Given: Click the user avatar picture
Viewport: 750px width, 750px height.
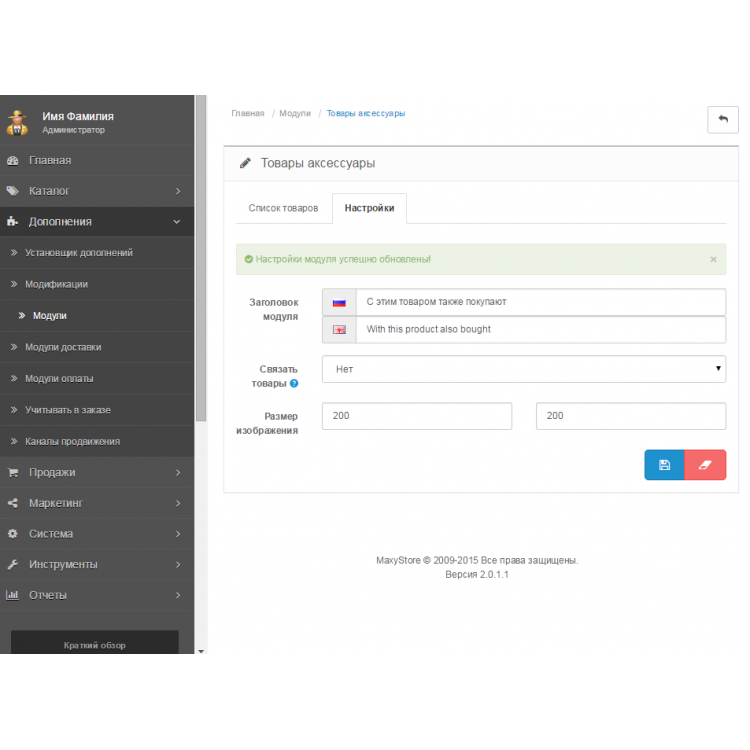Looking at the screenshot, I should tap(17, 123).
